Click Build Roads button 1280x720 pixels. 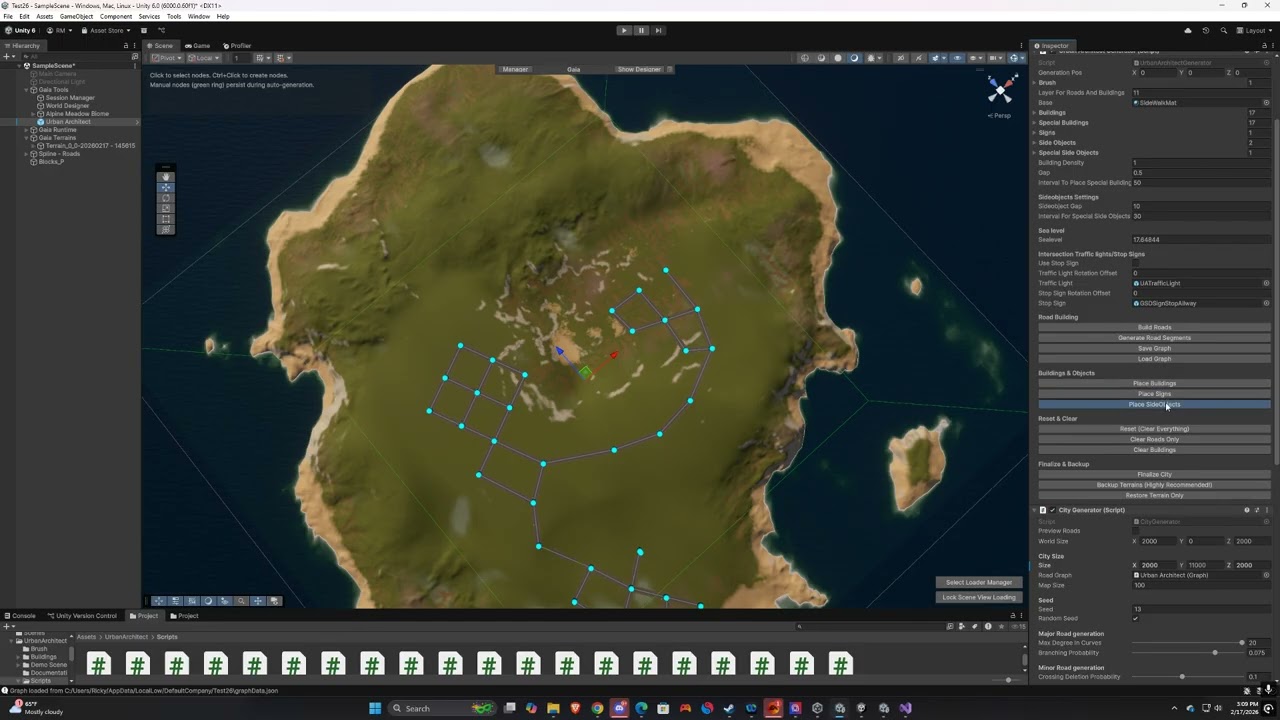tap(1154, 327)
